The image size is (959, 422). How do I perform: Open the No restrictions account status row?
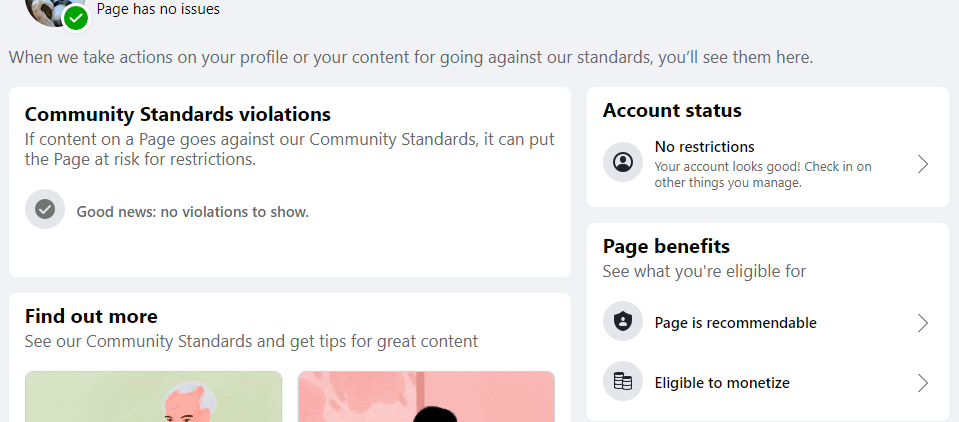pos(768,164)
